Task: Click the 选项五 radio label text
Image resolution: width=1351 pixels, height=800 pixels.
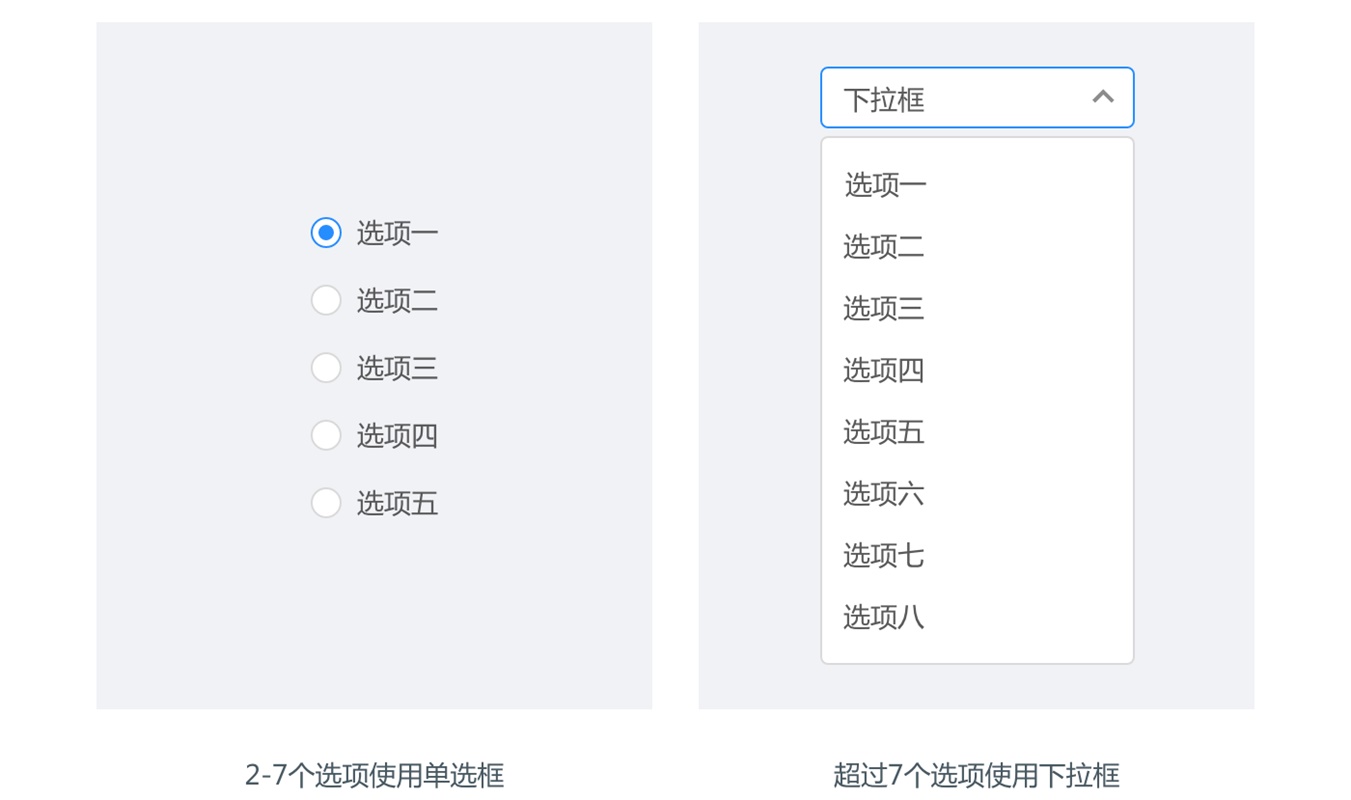Action: [x=398, y=503]
